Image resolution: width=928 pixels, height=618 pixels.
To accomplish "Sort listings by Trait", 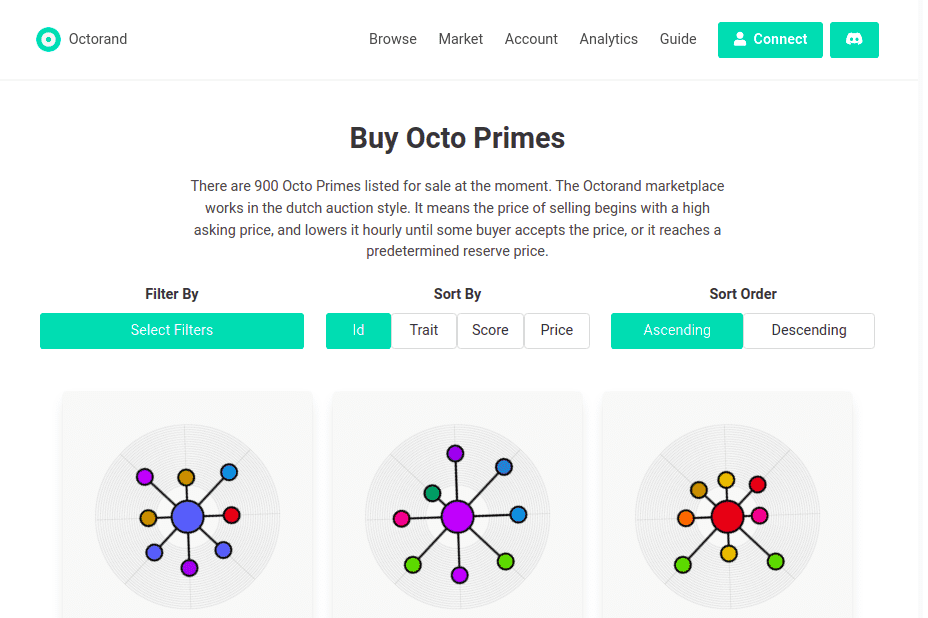I will click(x=424, y=331).
